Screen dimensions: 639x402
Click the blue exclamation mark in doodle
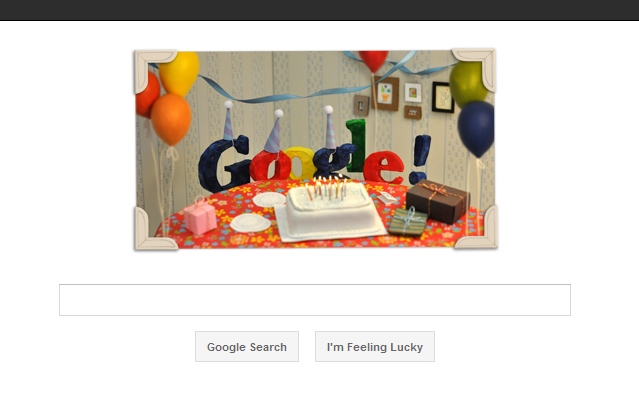420,159
